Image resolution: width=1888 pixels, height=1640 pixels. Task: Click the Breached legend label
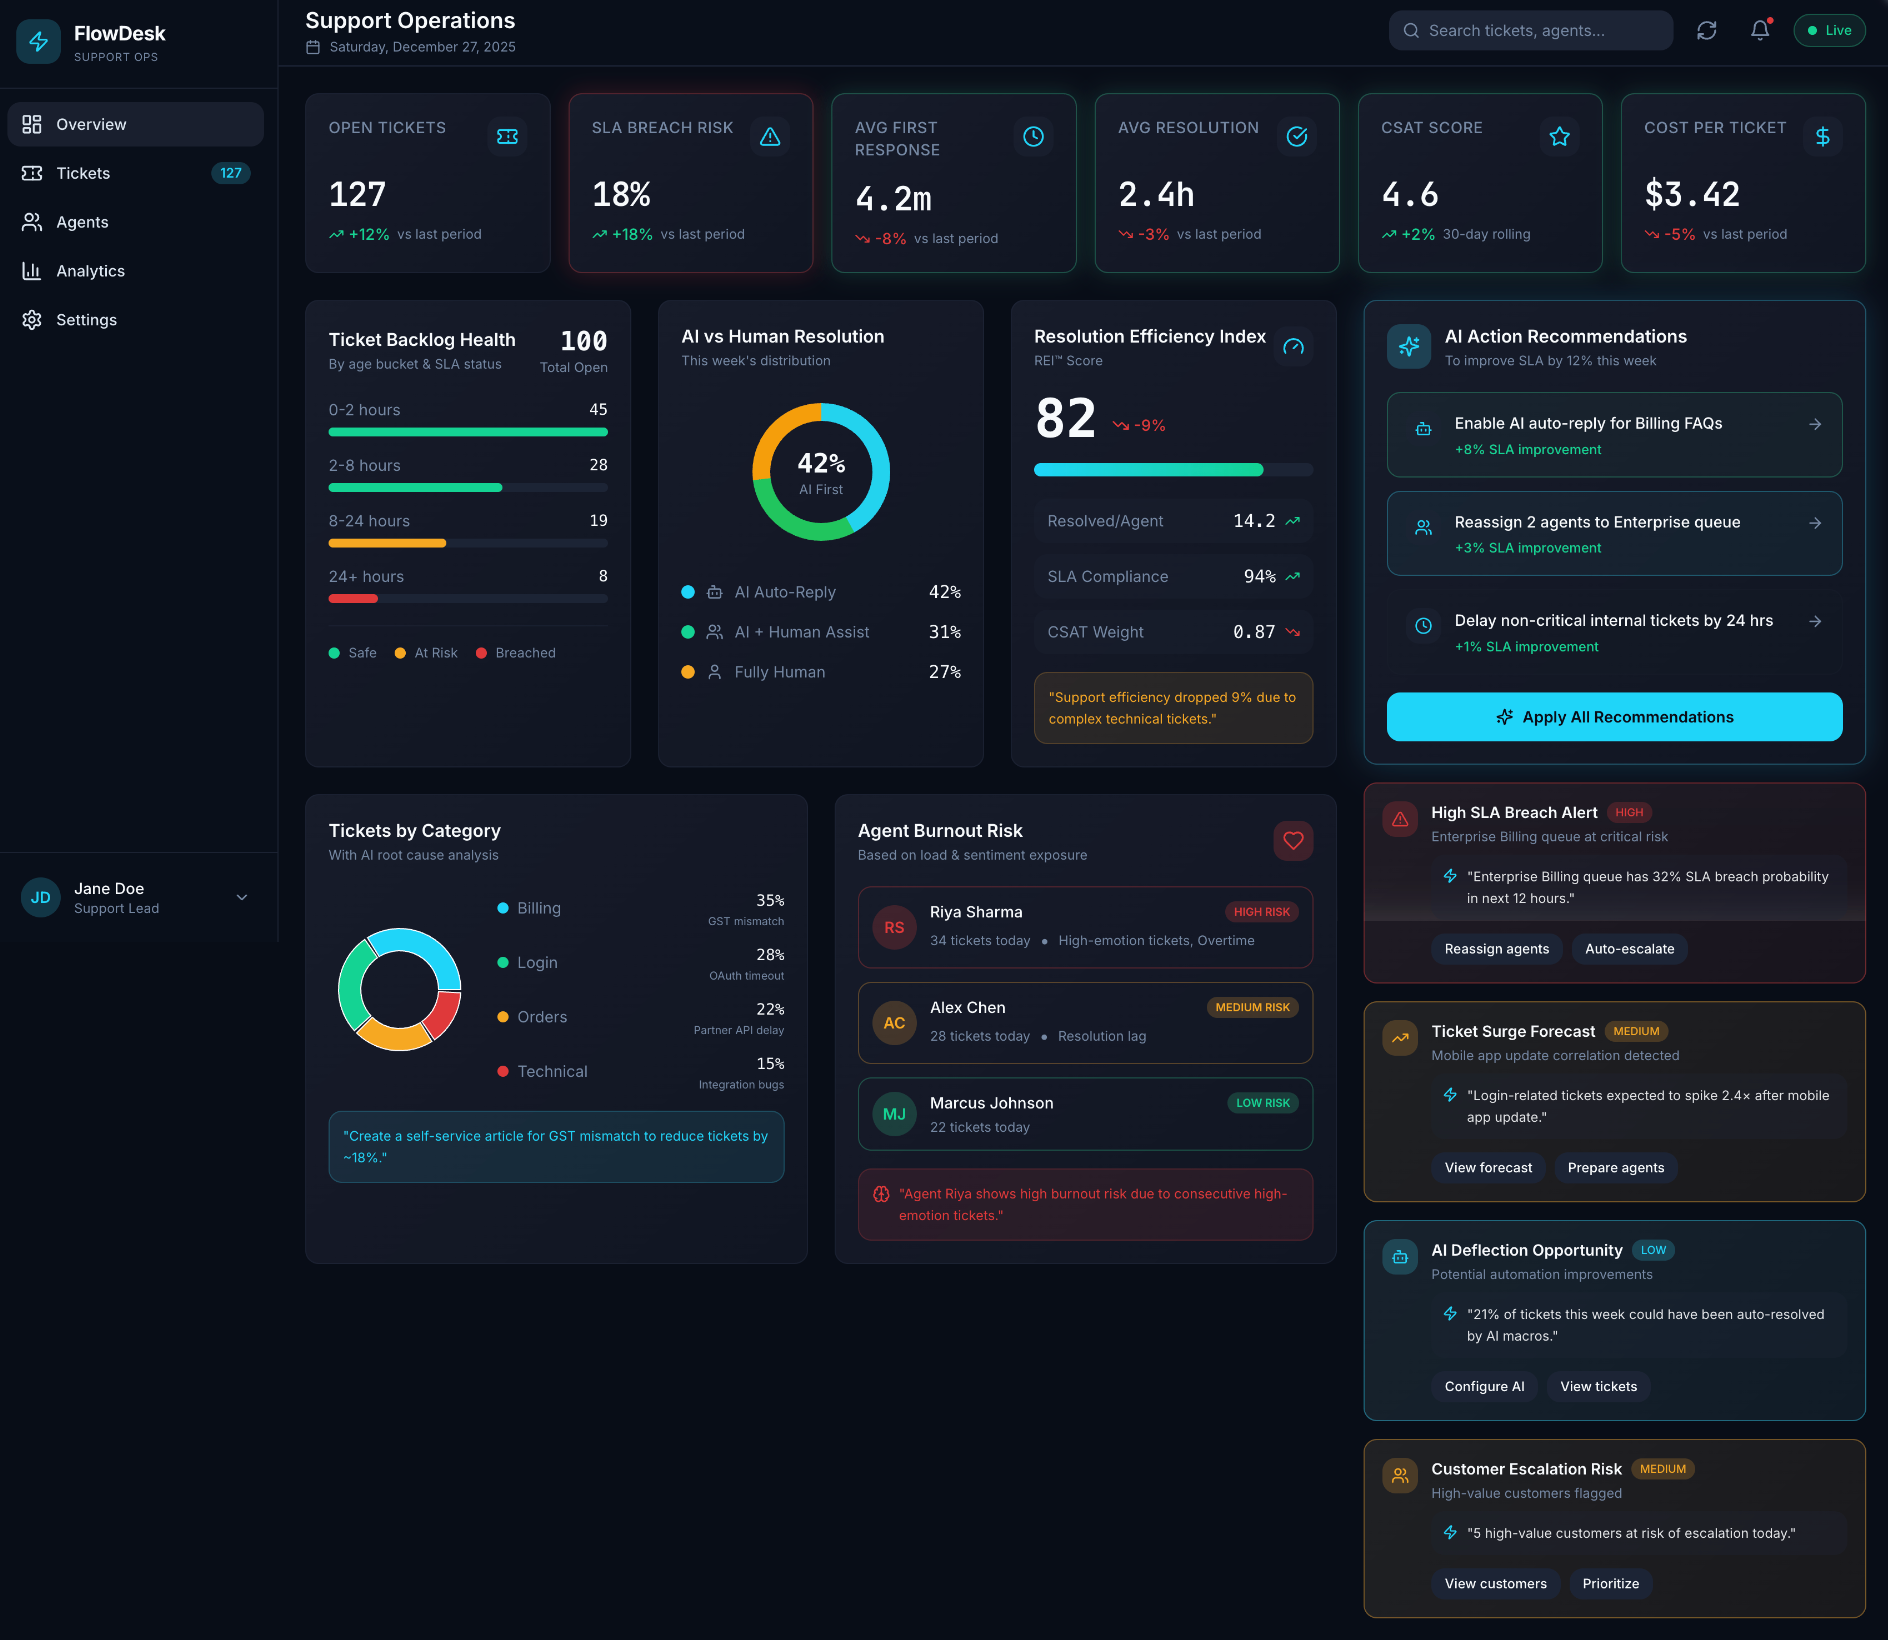pos(525,653)
